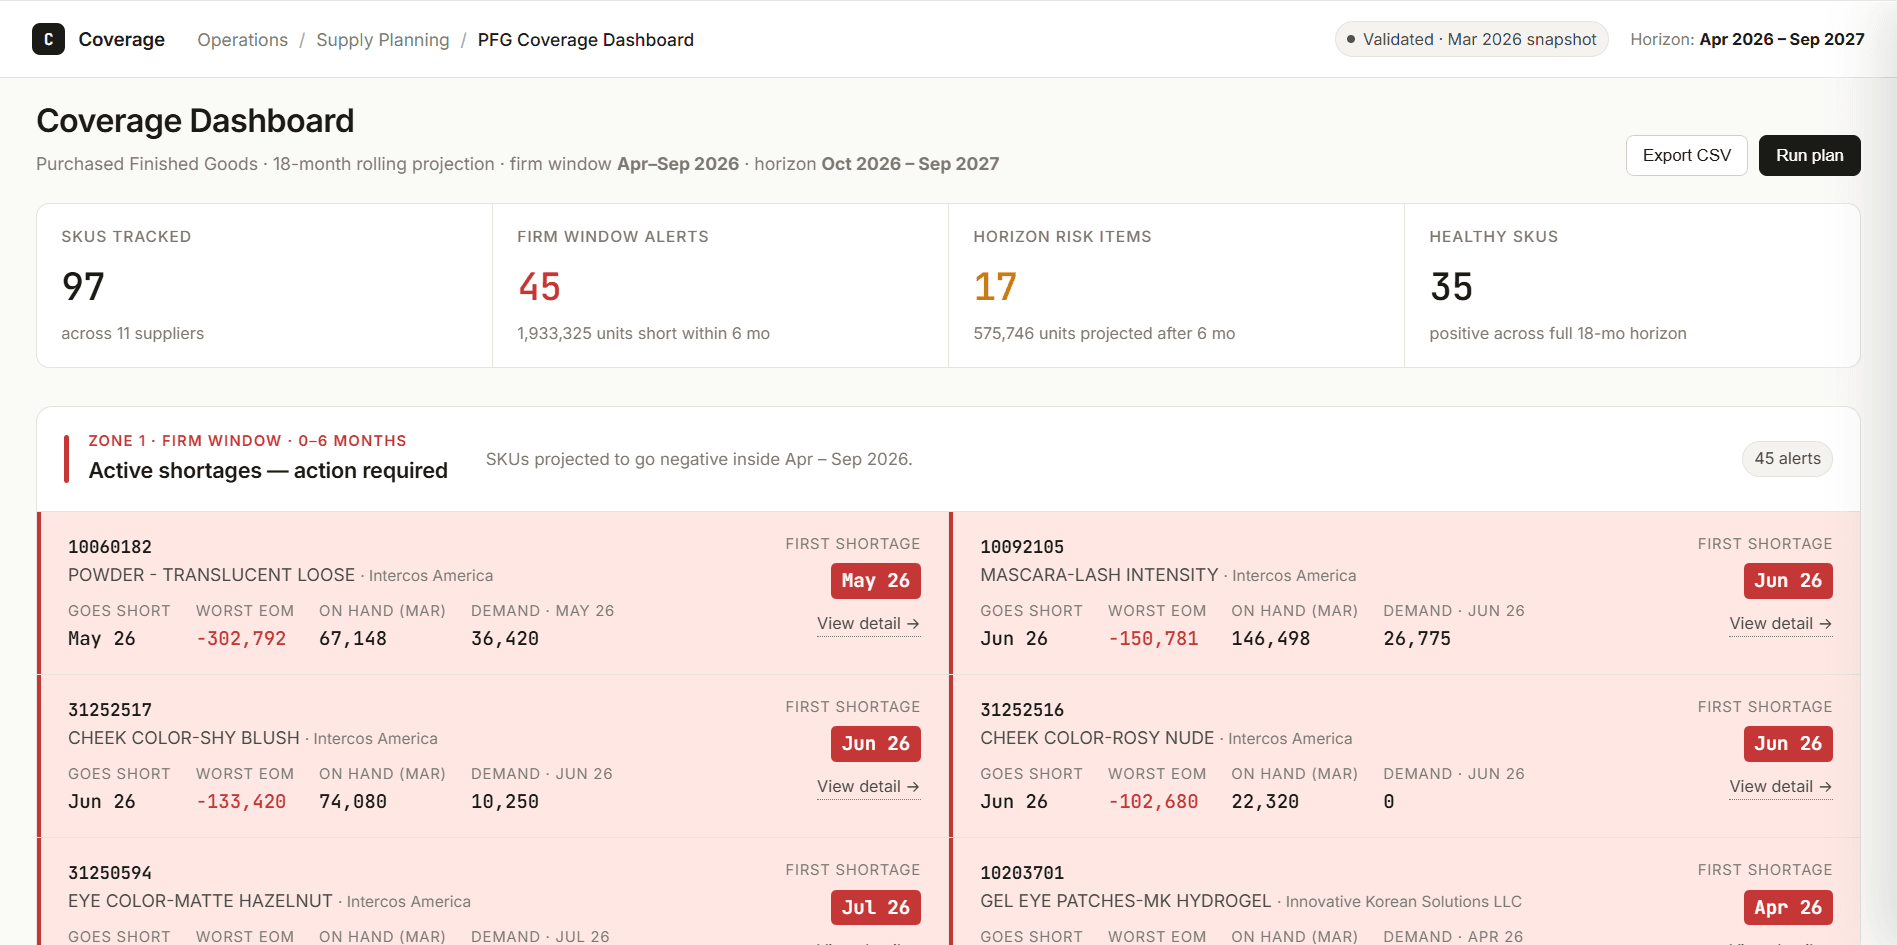Viewport: 1897px width, 945px height.
Task: Click the Horizon Apr 2026 – Sep 2027 label
Action: coord(1747,39)
